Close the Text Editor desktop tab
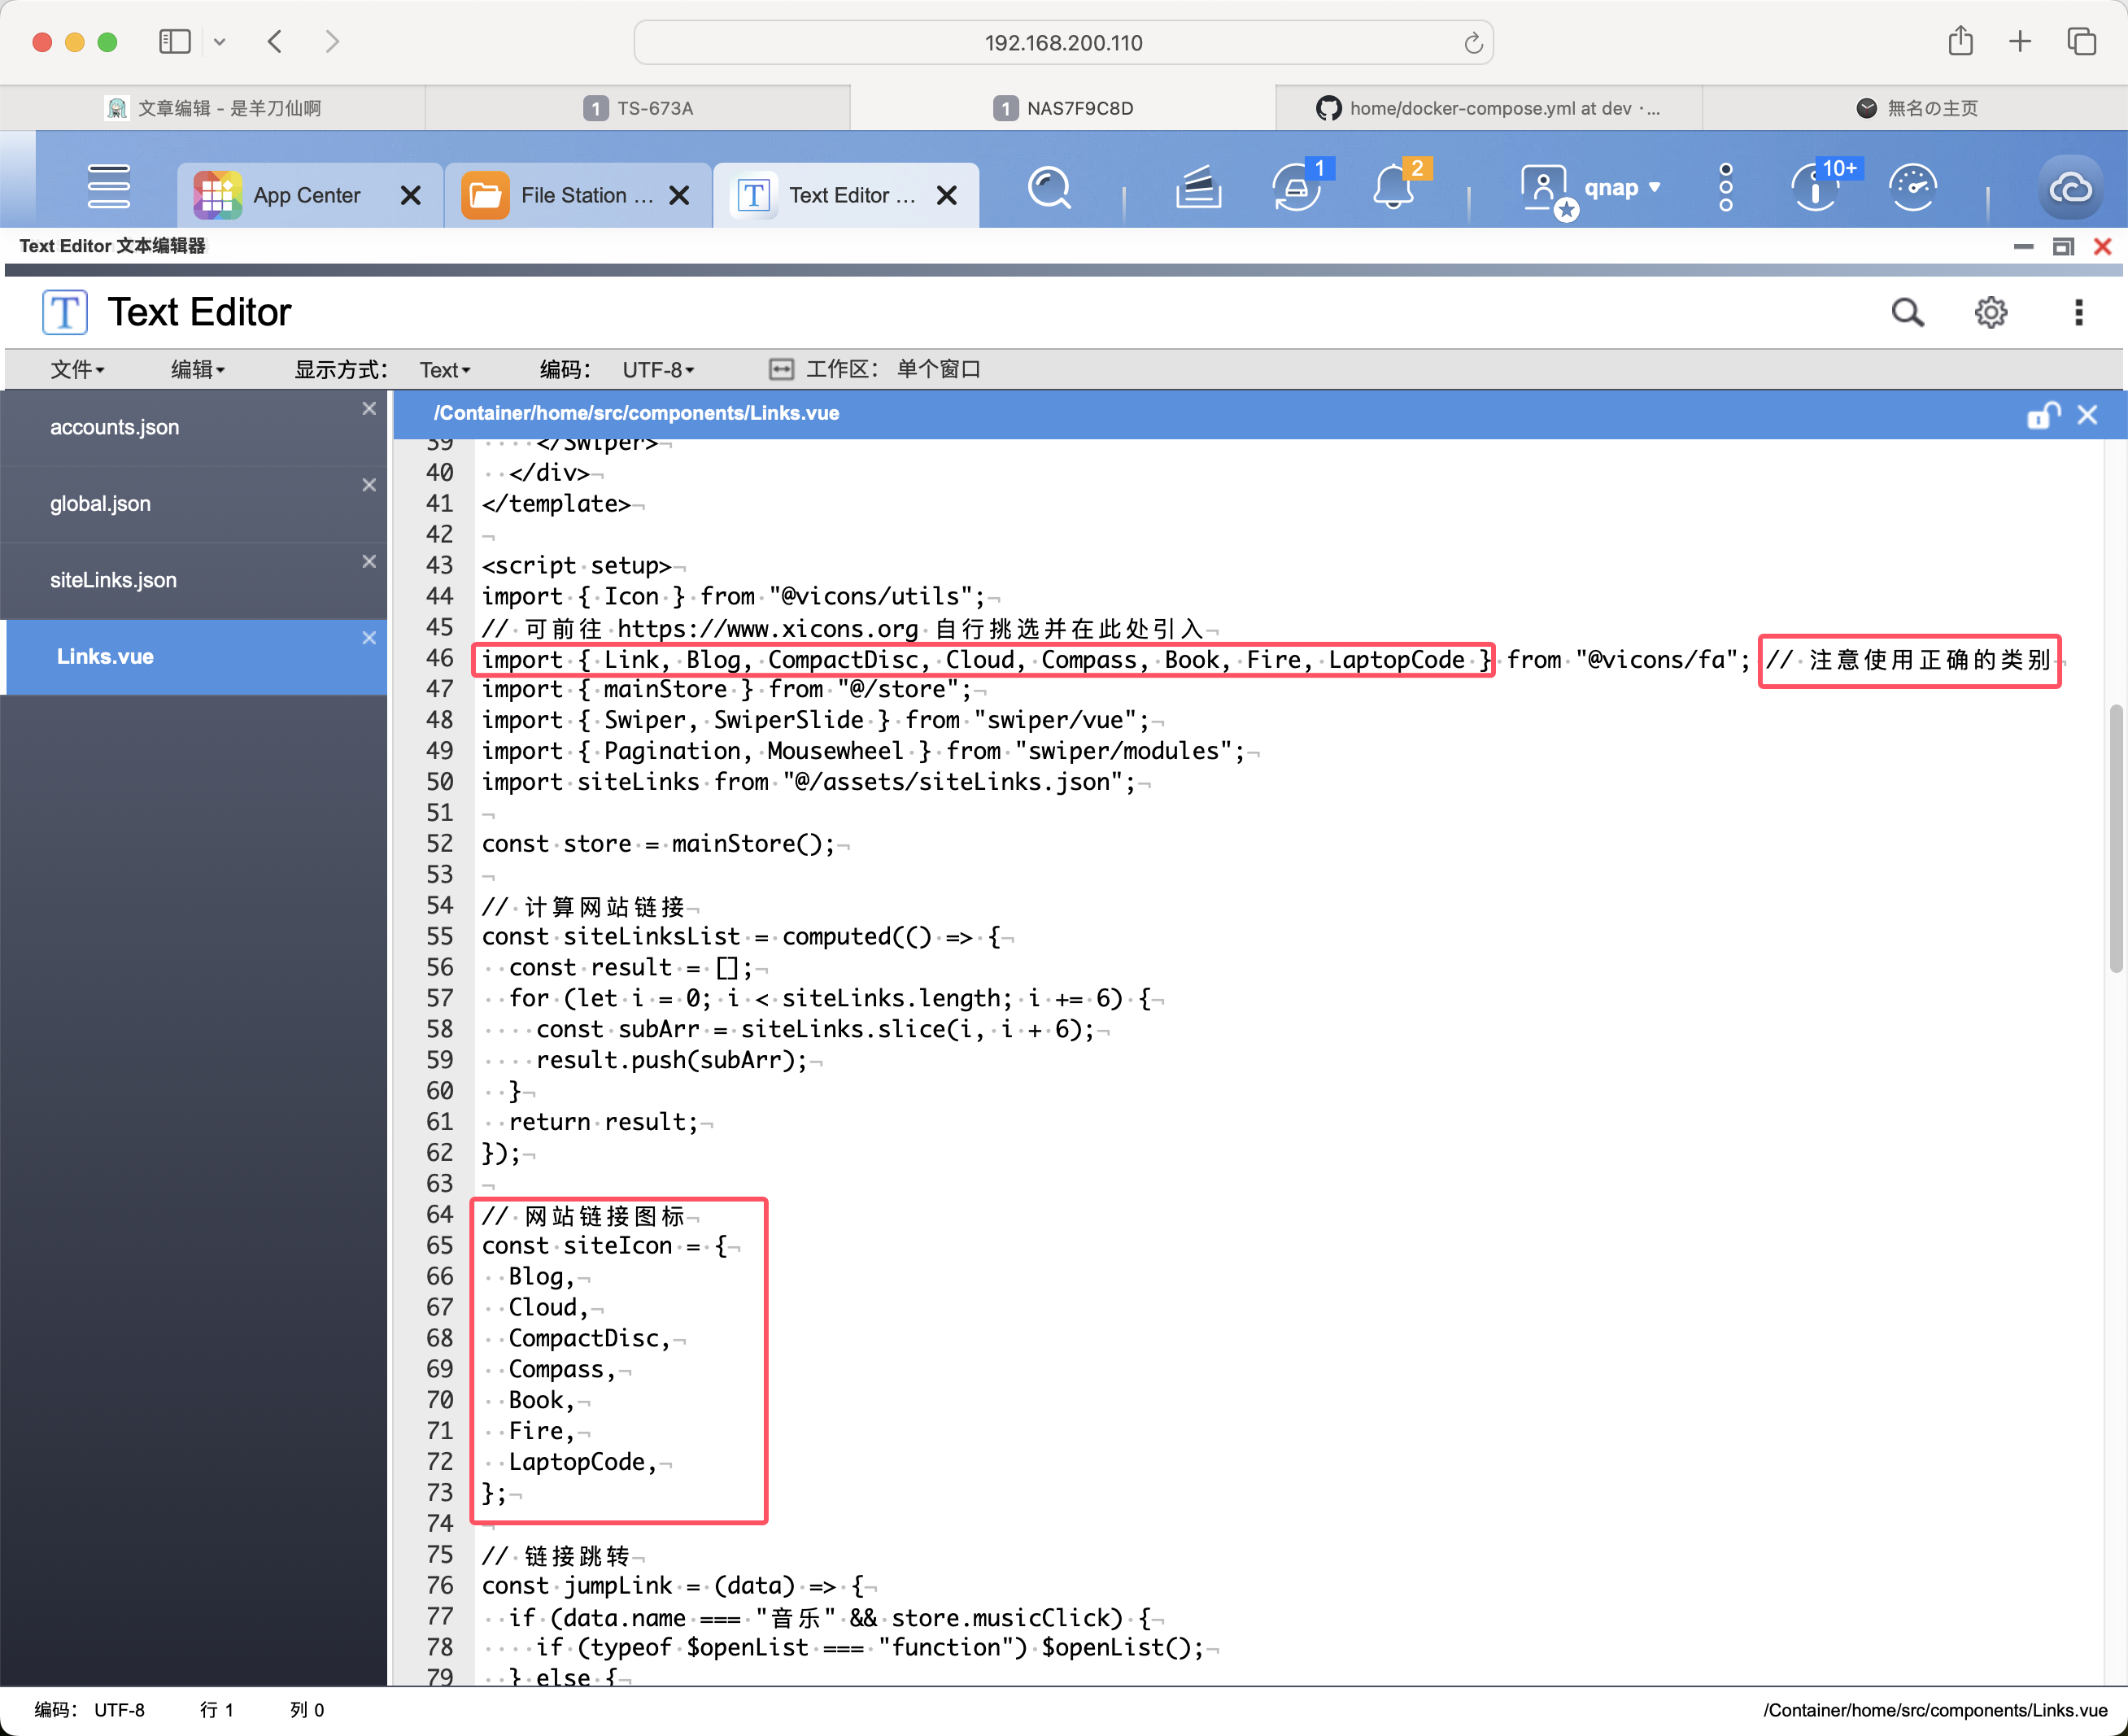The image size is (2128, 1736). pos(947,195)
